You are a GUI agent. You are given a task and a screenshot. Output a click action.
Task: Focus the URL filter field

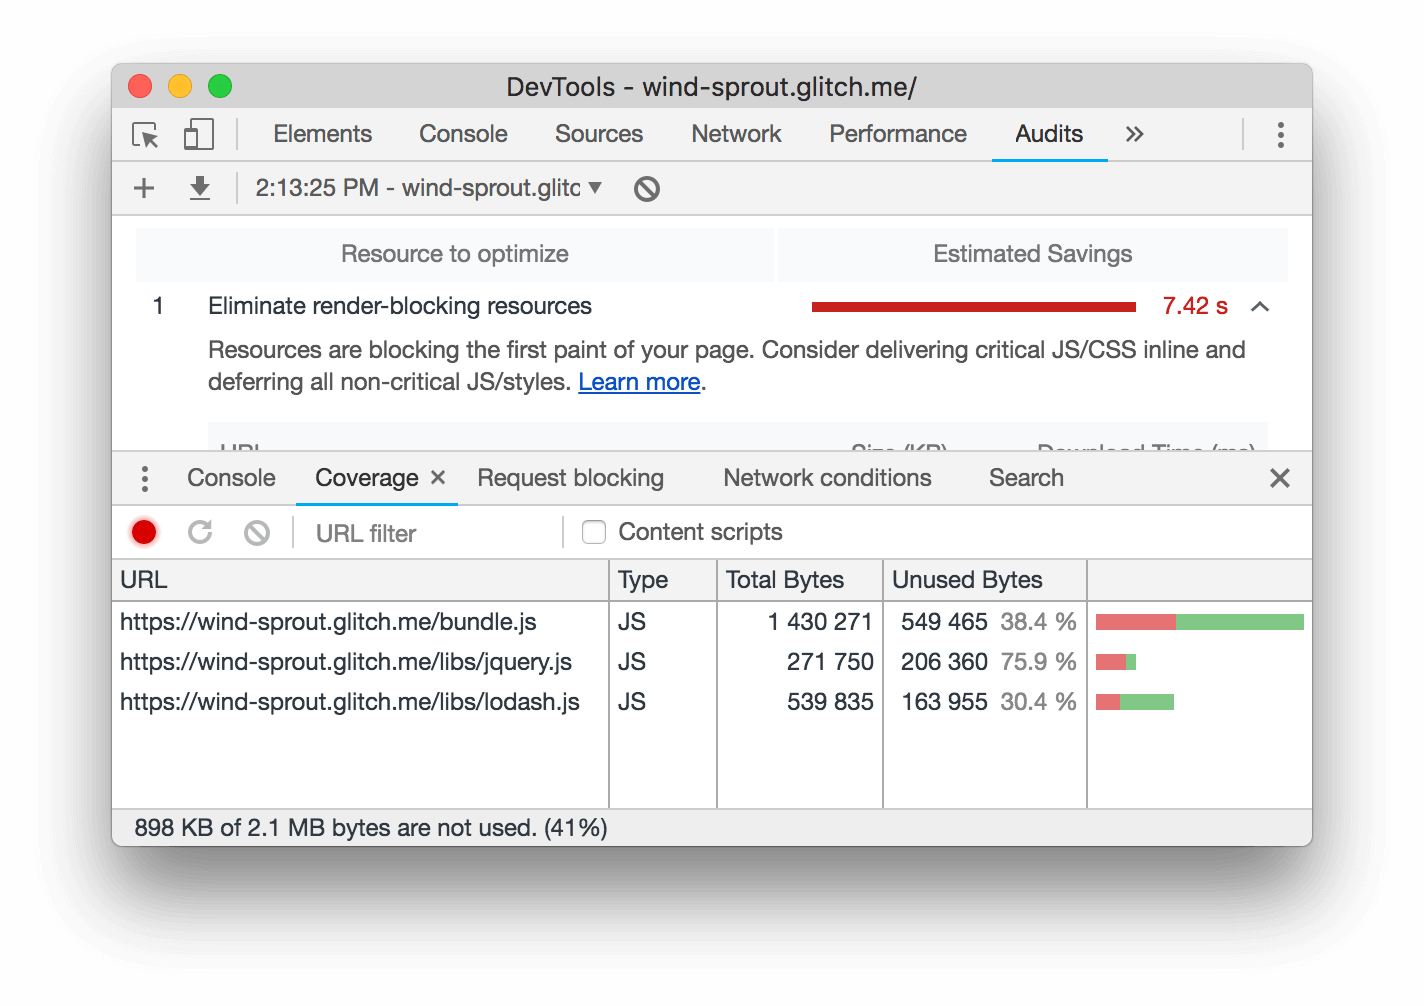(x=430, y=533)
